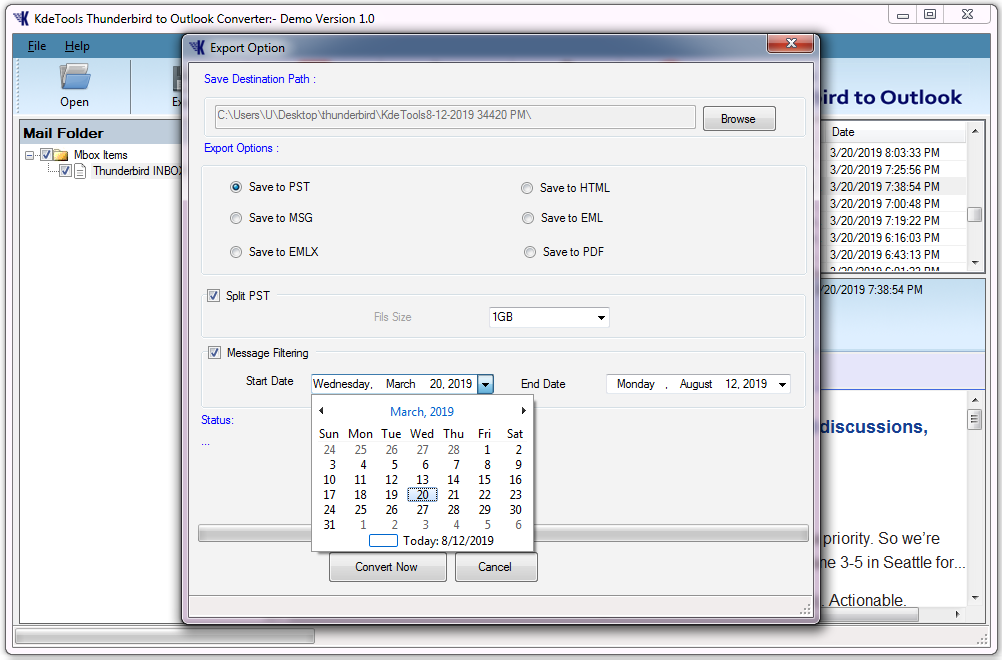Select Save to MSG radio button
1002x660 pixels.
[x=236, y=218]
